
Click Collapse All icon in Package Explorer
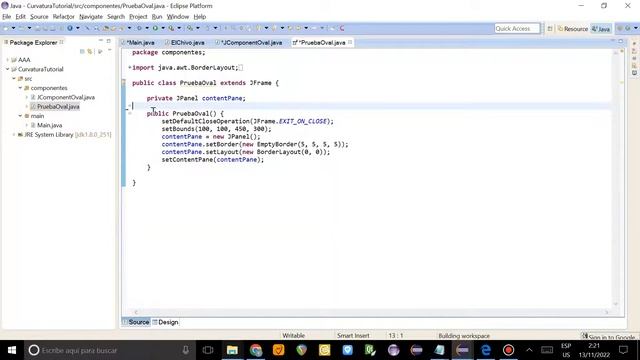tap(82, 51)
